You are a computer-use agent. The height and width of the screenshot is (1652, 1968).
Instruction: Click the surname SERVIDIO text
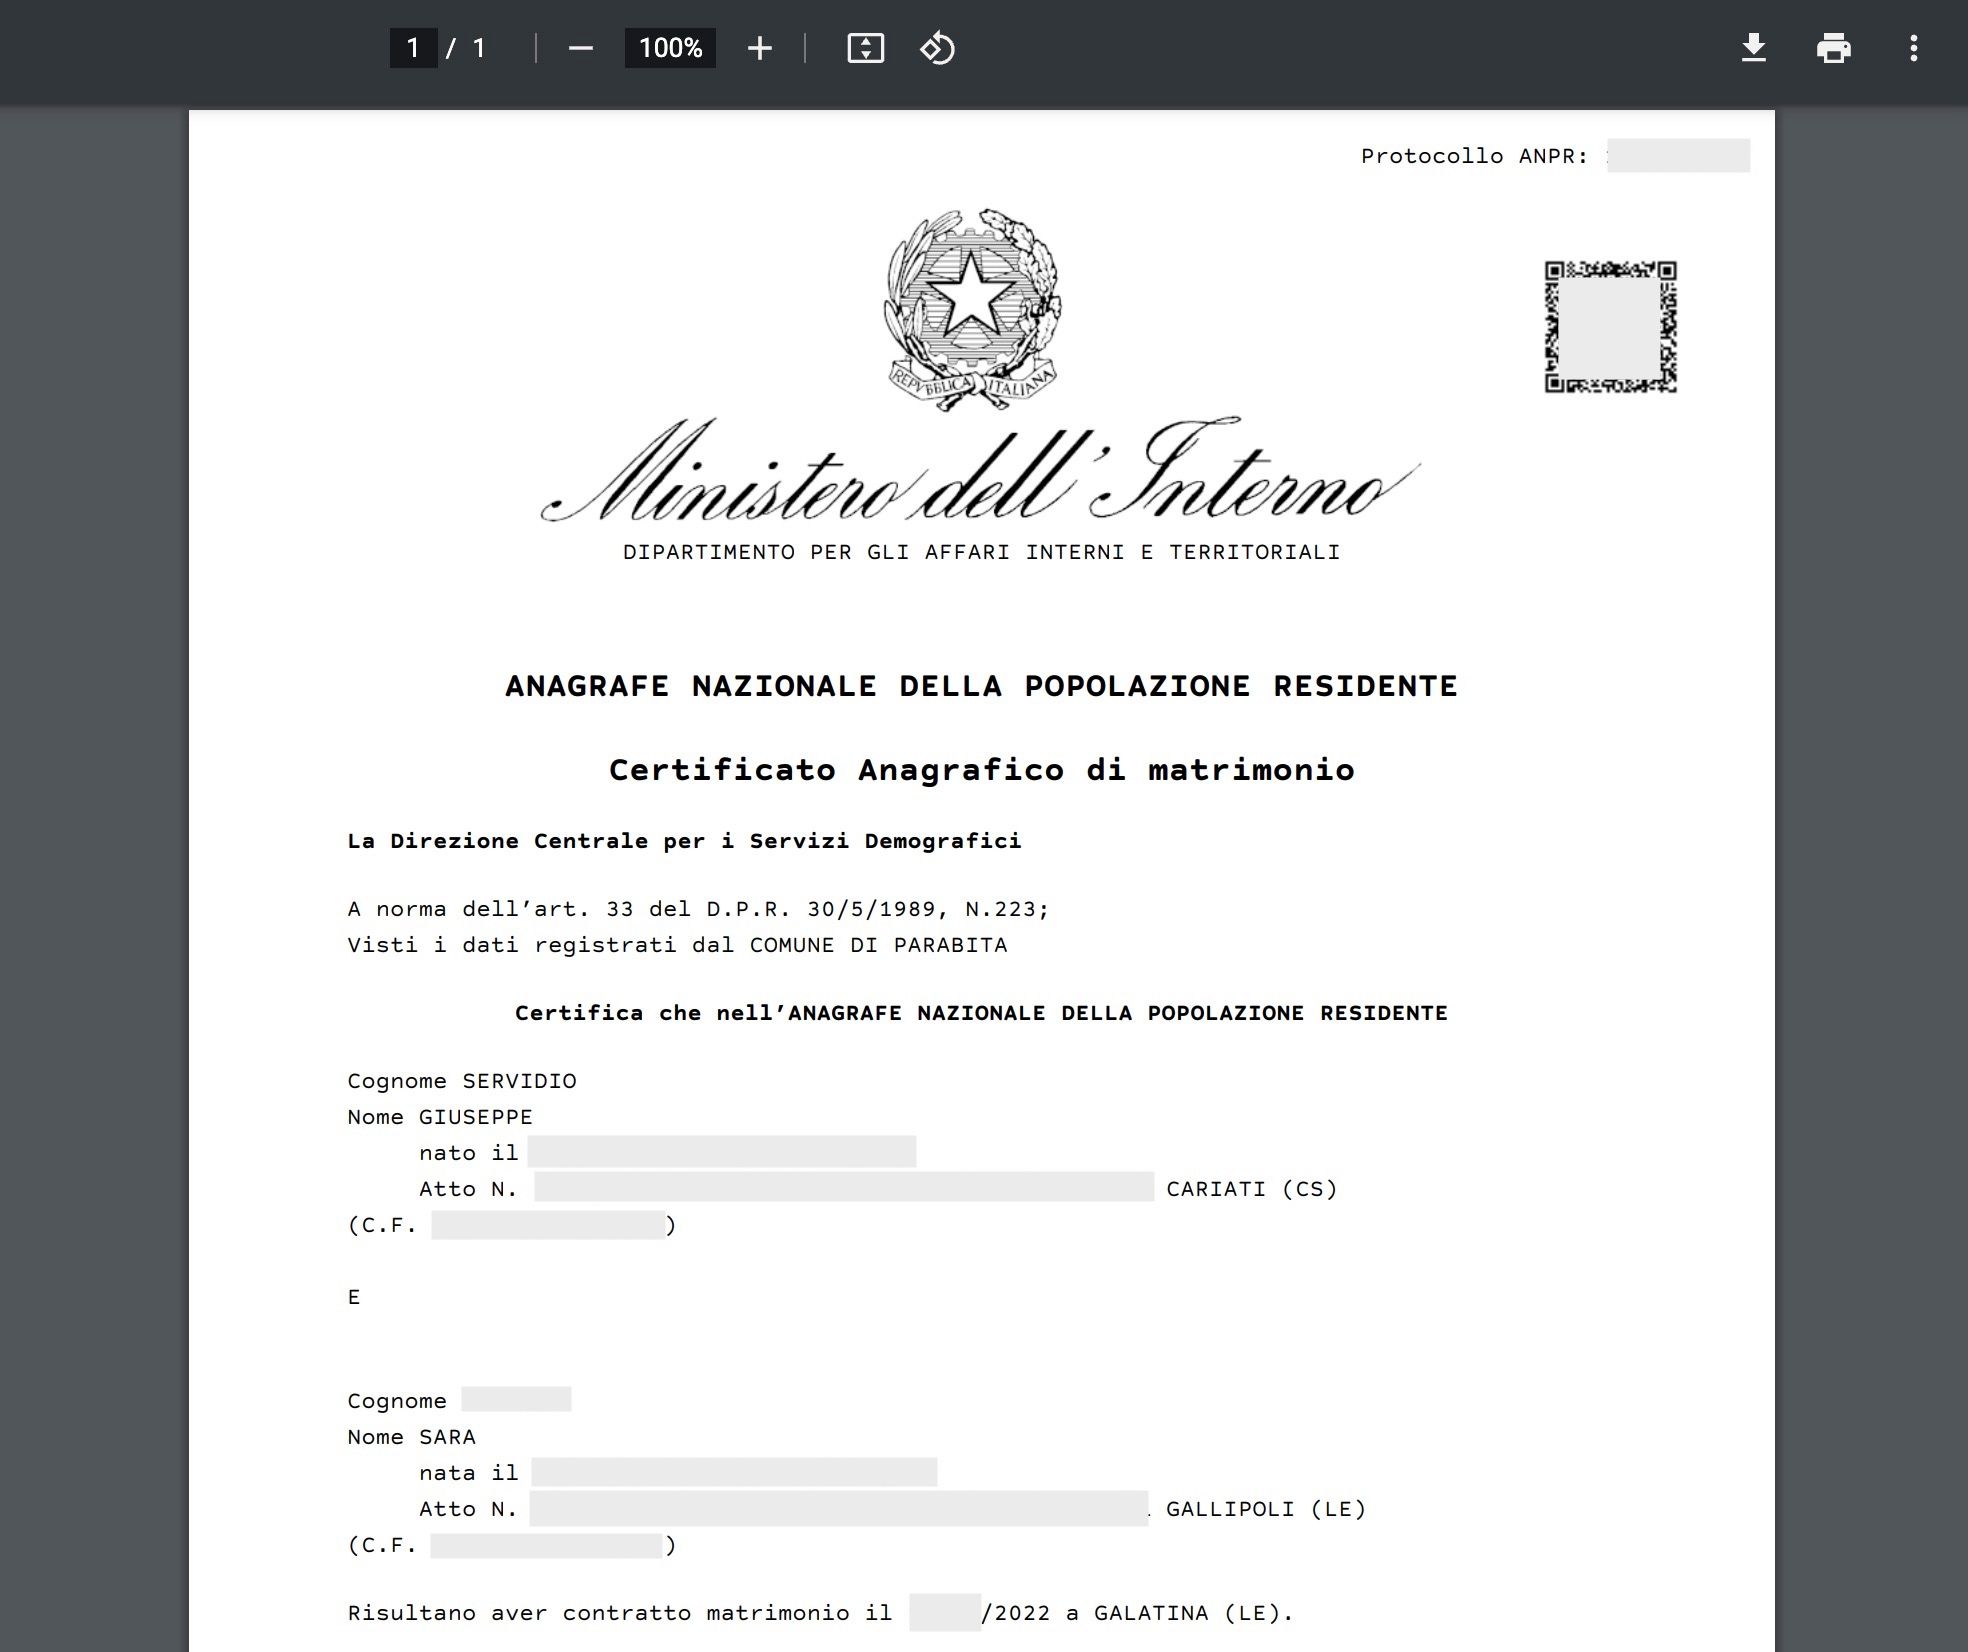(519, 1081)
